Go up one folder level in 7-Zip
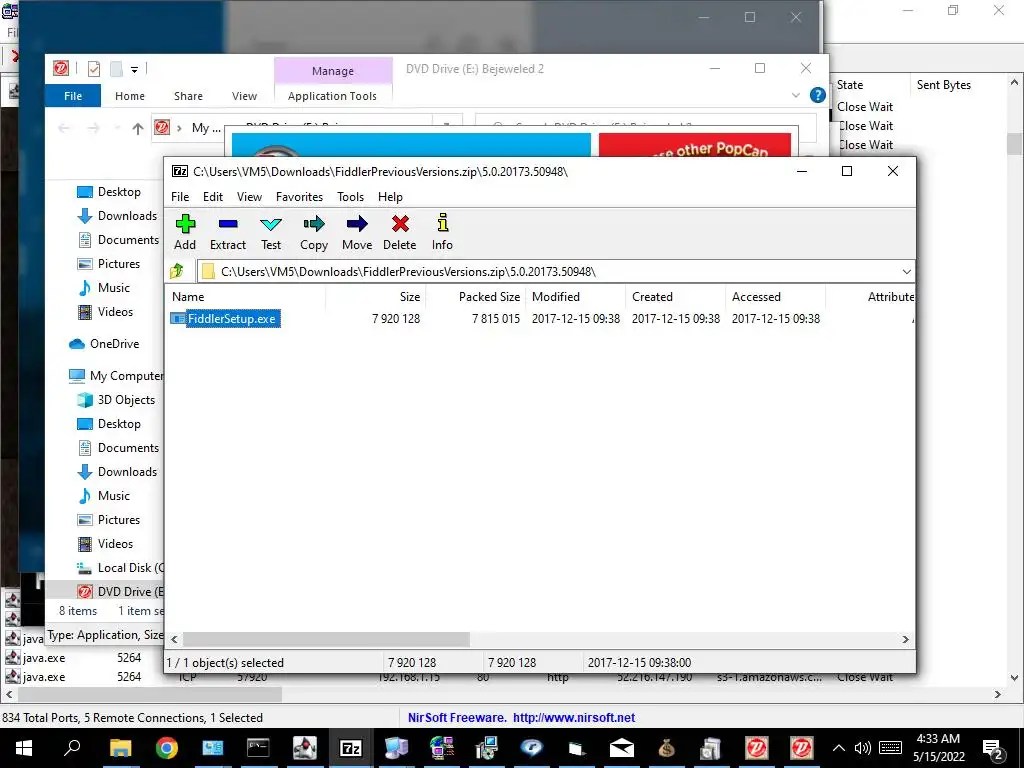 [177, 271]
